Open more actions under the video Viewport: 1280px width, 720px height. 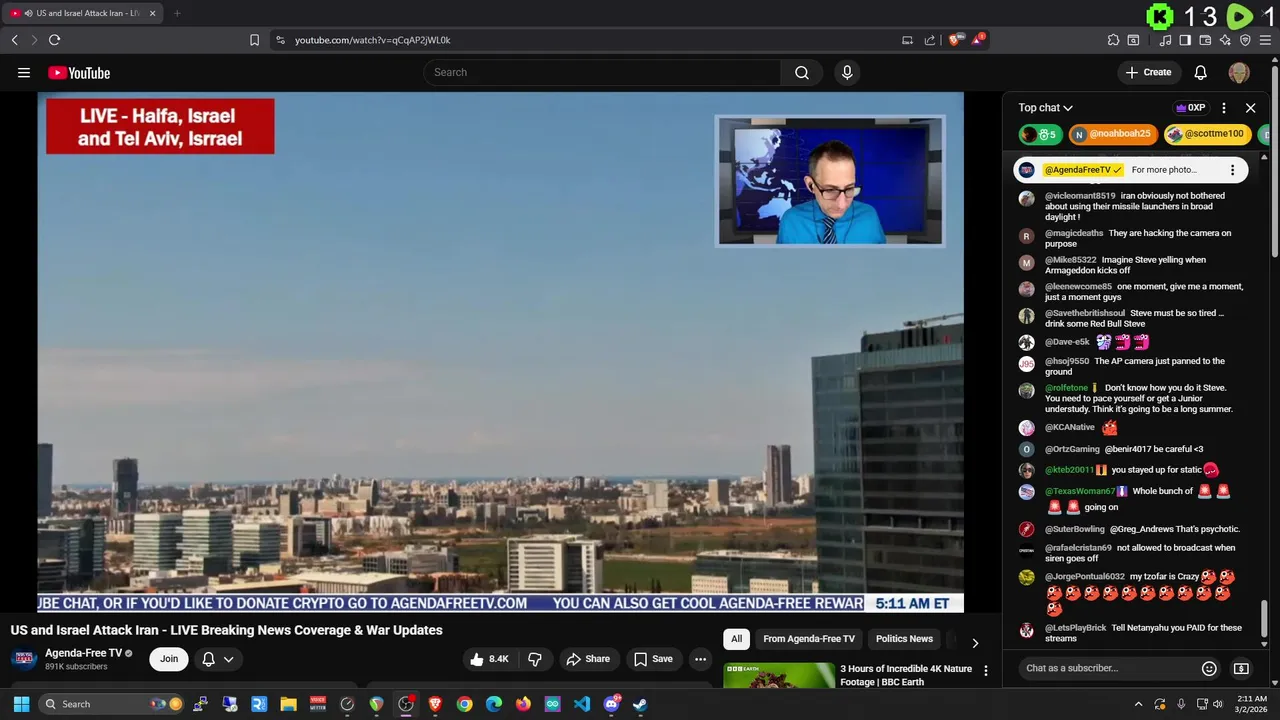click(700, 659)
